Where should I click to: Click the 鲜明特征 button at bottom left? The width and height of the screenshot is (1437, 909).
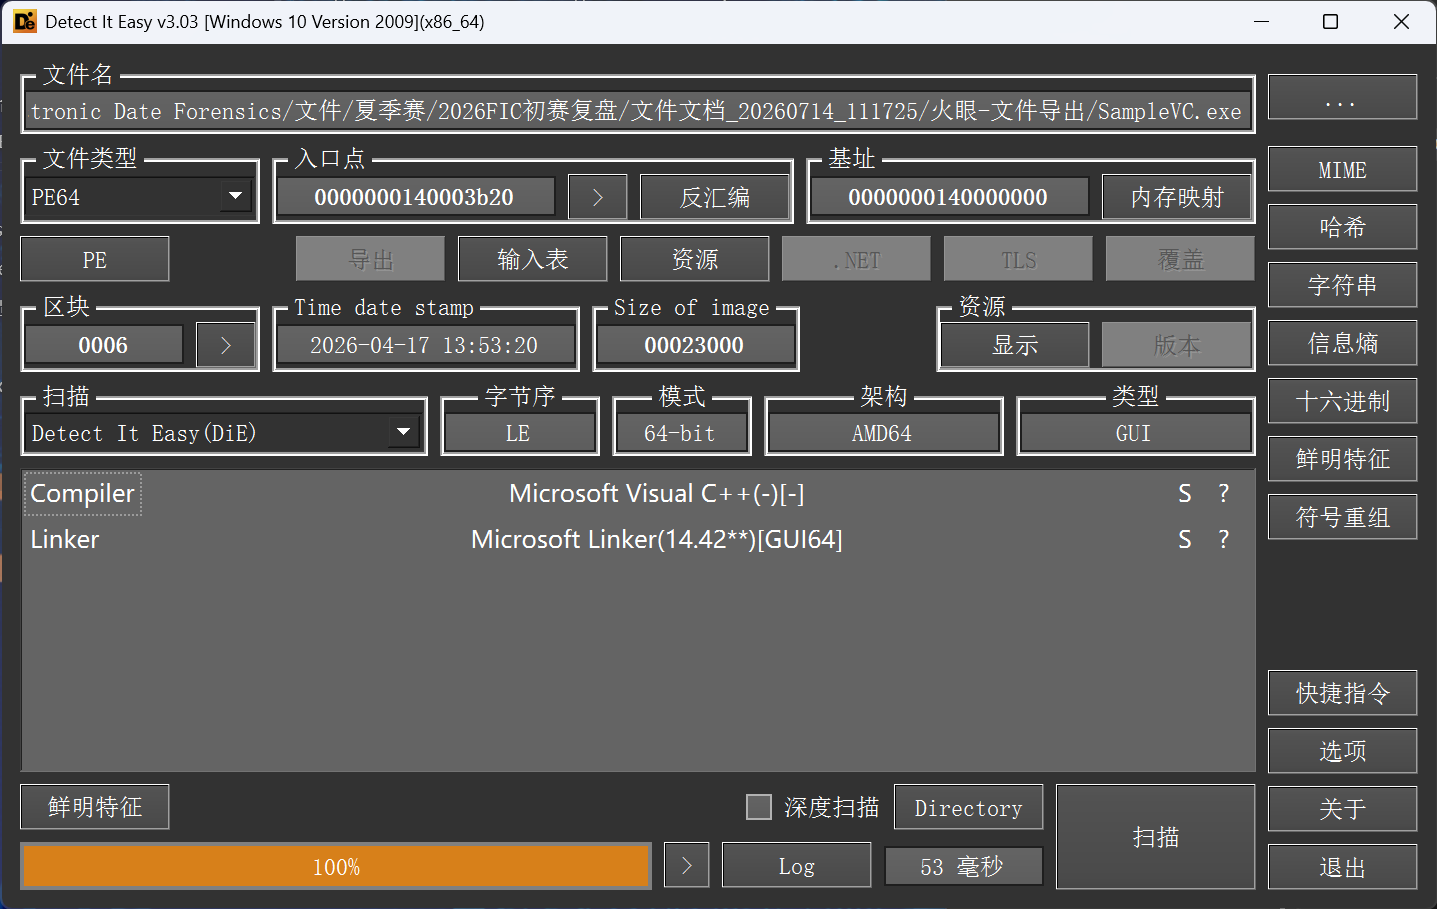(95, 807)
